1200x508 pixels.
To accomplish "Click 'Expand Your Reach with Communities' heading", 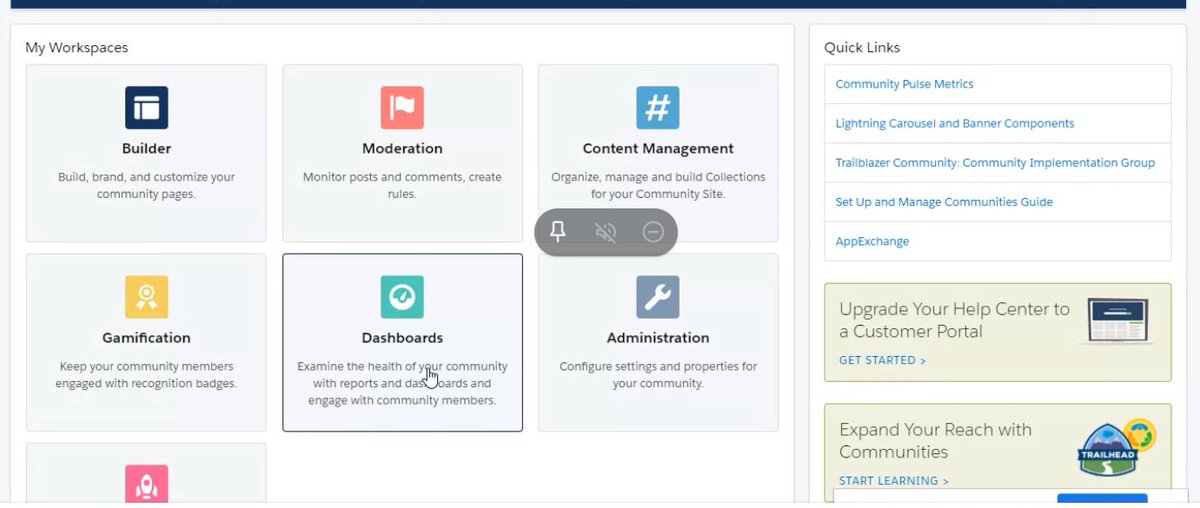I will tap(935, 441).
